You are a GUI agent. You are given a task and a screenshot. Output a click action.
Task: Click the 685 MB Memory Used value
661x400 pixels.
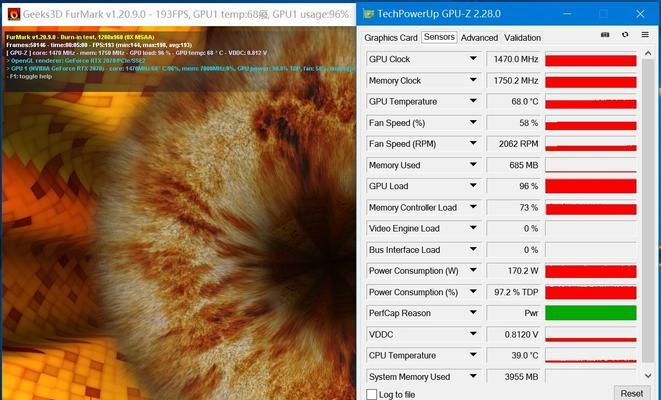(513, 165)
